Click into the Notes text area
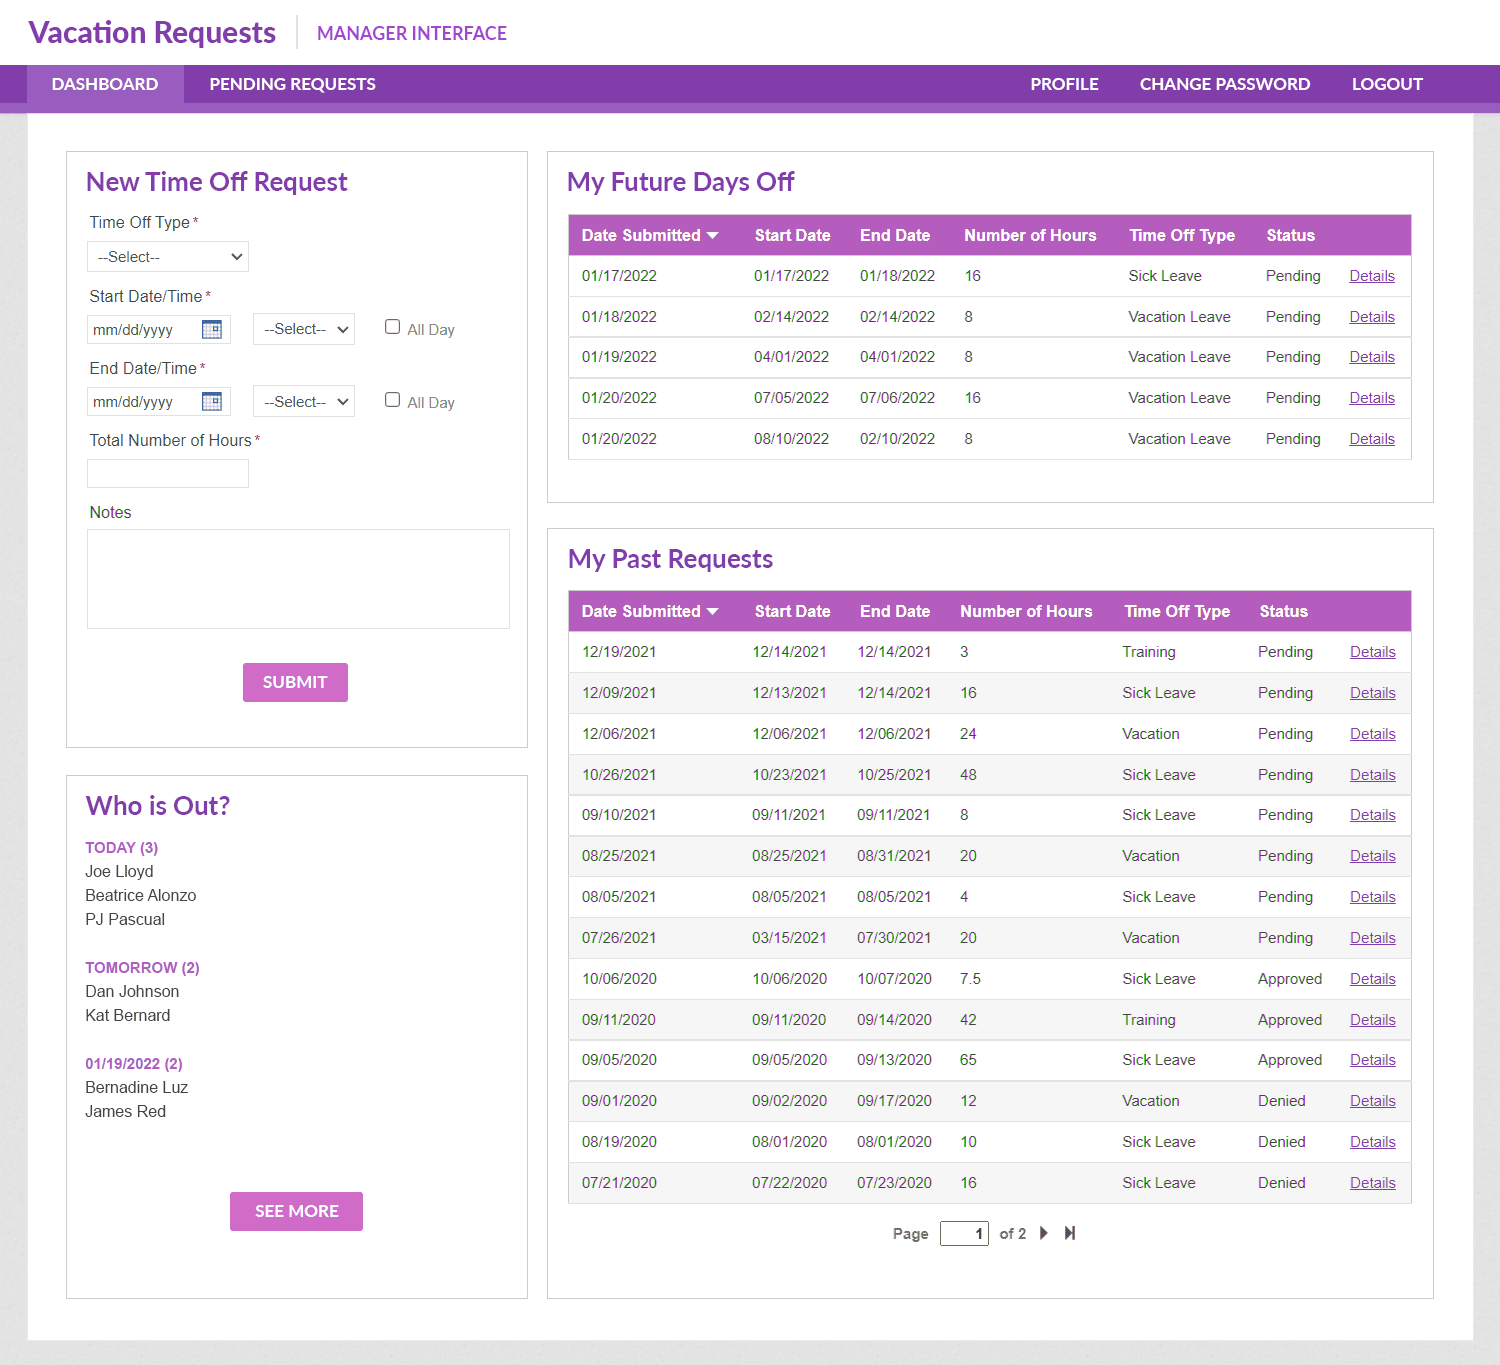The width and height of the screenshot is (1500, 1365). pos(298,579)
